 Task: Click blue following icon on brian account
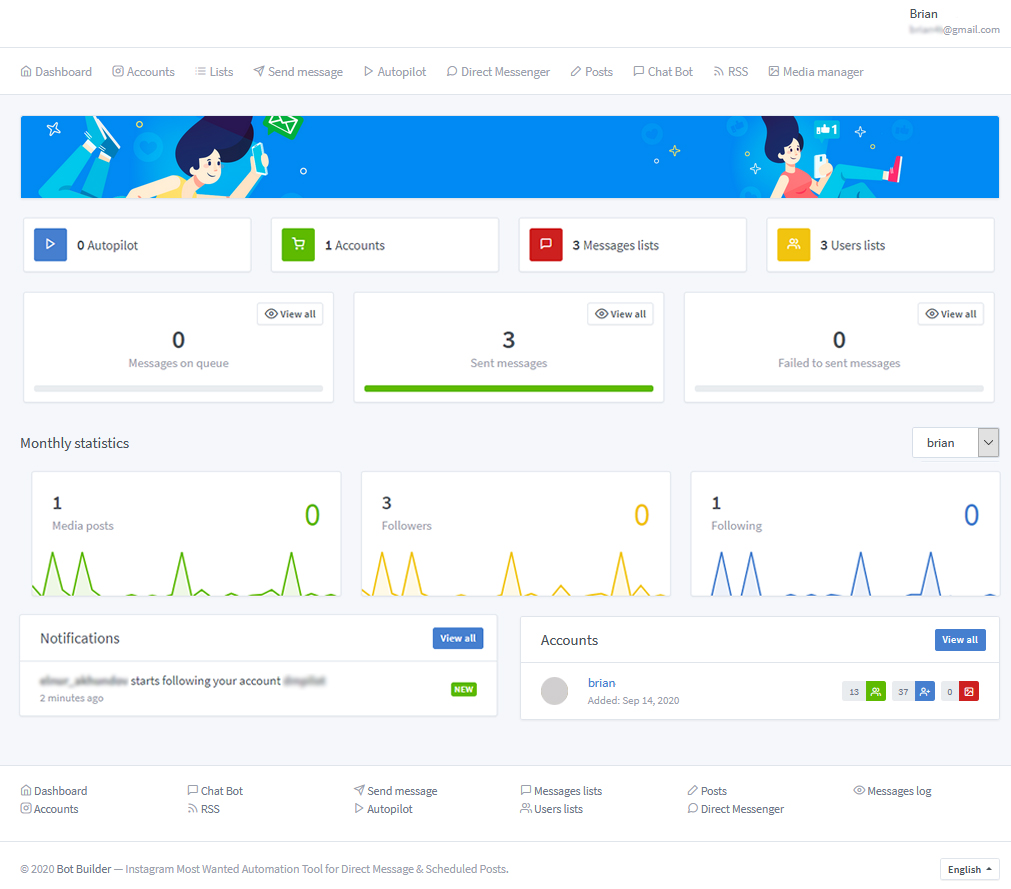pyautogui.click(x=924, y=691)
